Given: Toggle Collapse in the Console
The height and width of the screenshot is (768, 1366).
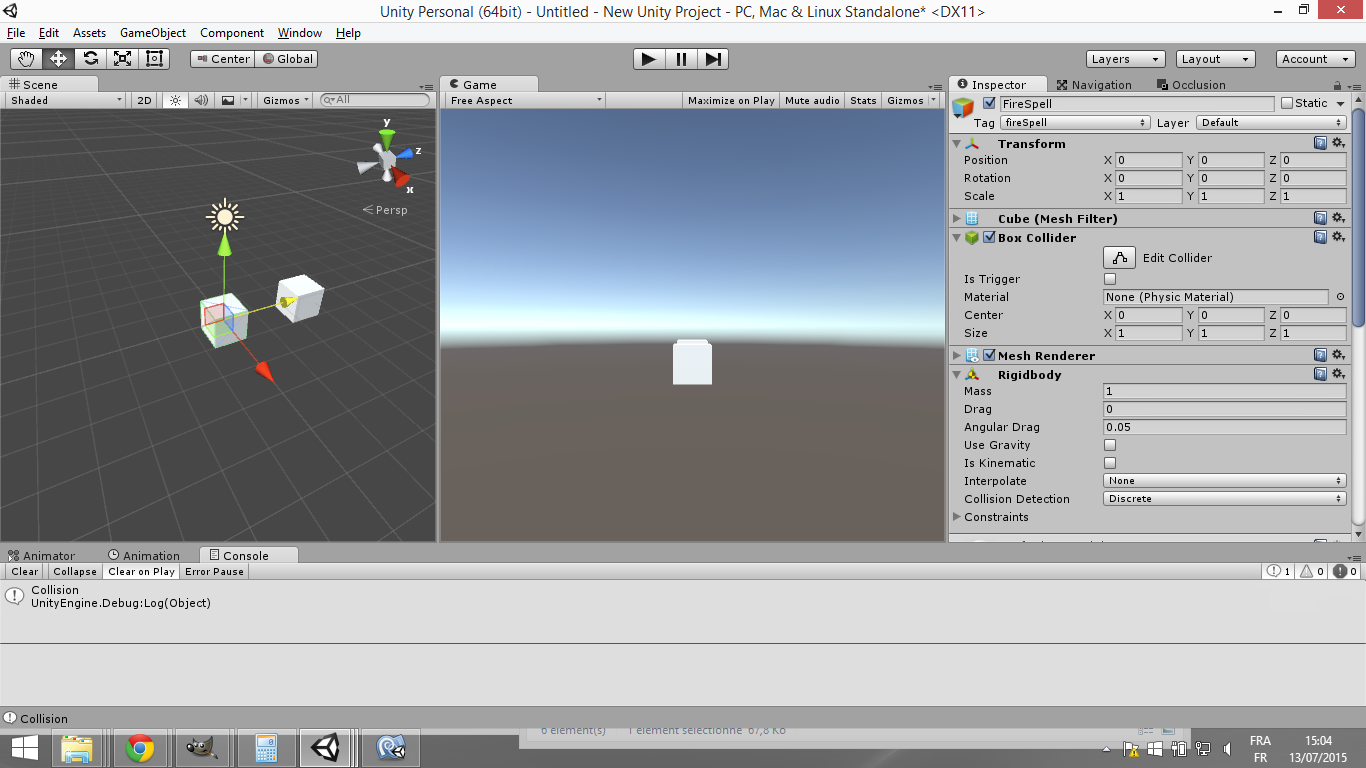Looking at the screenshot, I should click(75, 572).
